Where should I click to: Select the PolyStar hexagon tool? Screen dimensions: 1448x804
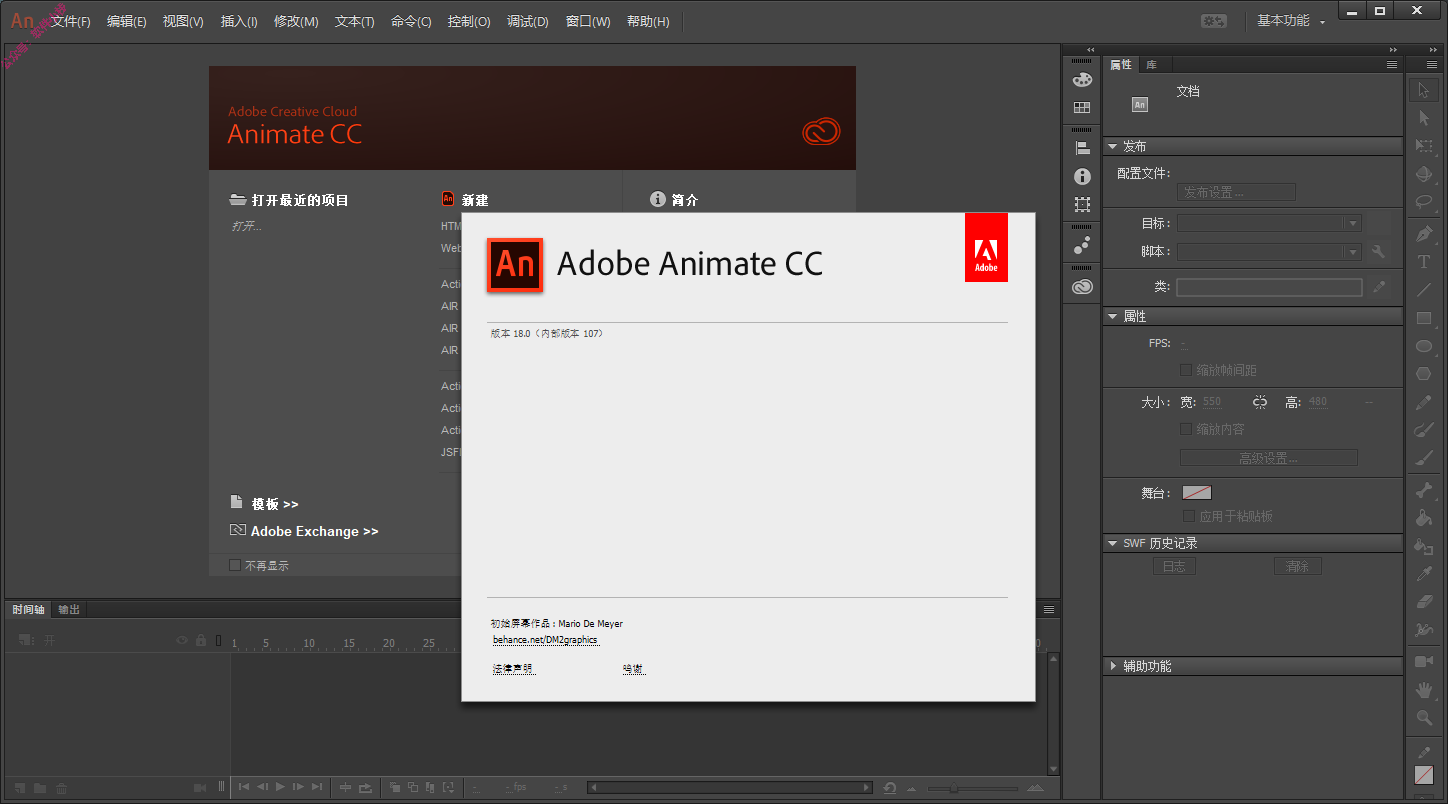pos(1424,374)
